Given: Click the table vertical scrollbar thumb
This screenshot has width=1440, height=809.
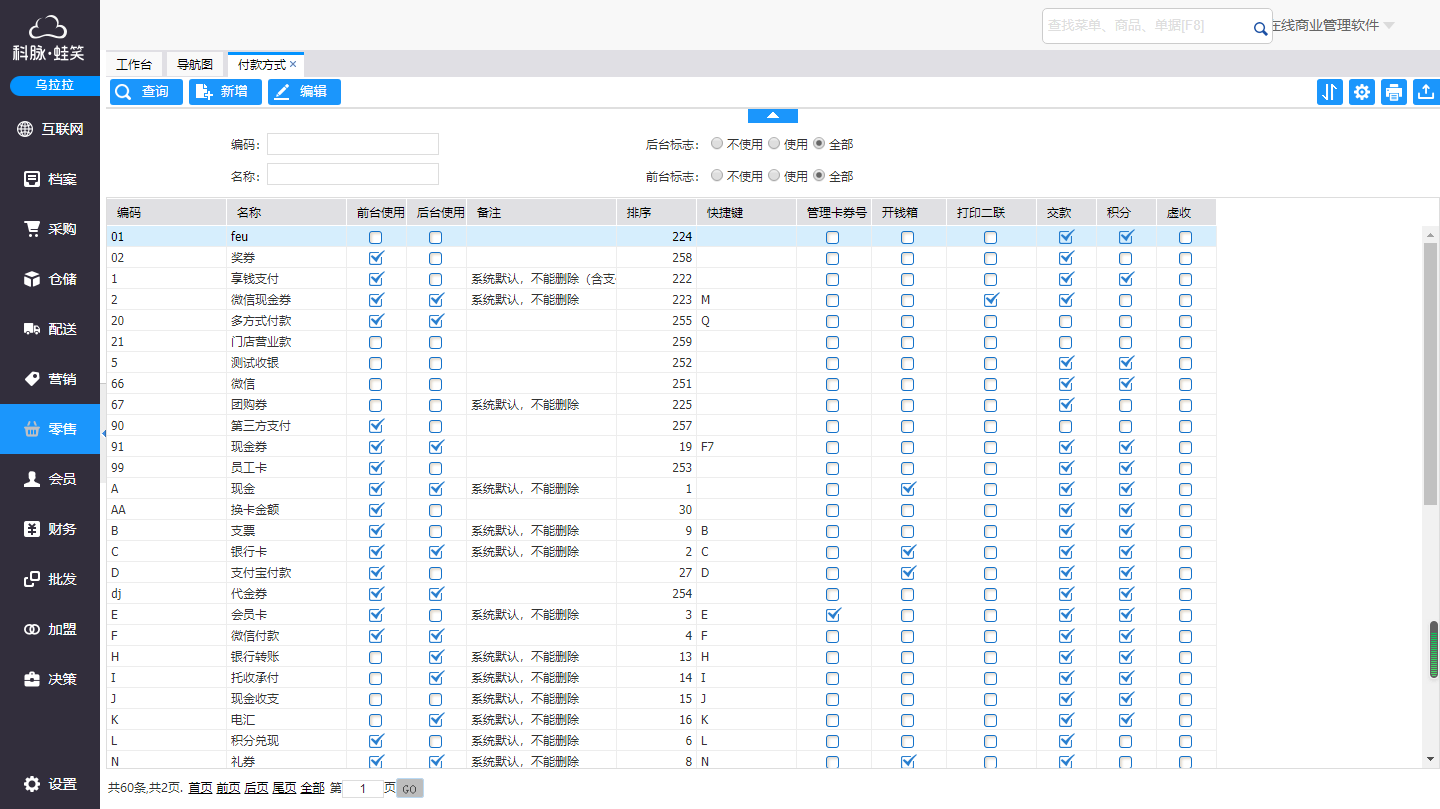Looking at the screenshot, I should [1430, 372].
